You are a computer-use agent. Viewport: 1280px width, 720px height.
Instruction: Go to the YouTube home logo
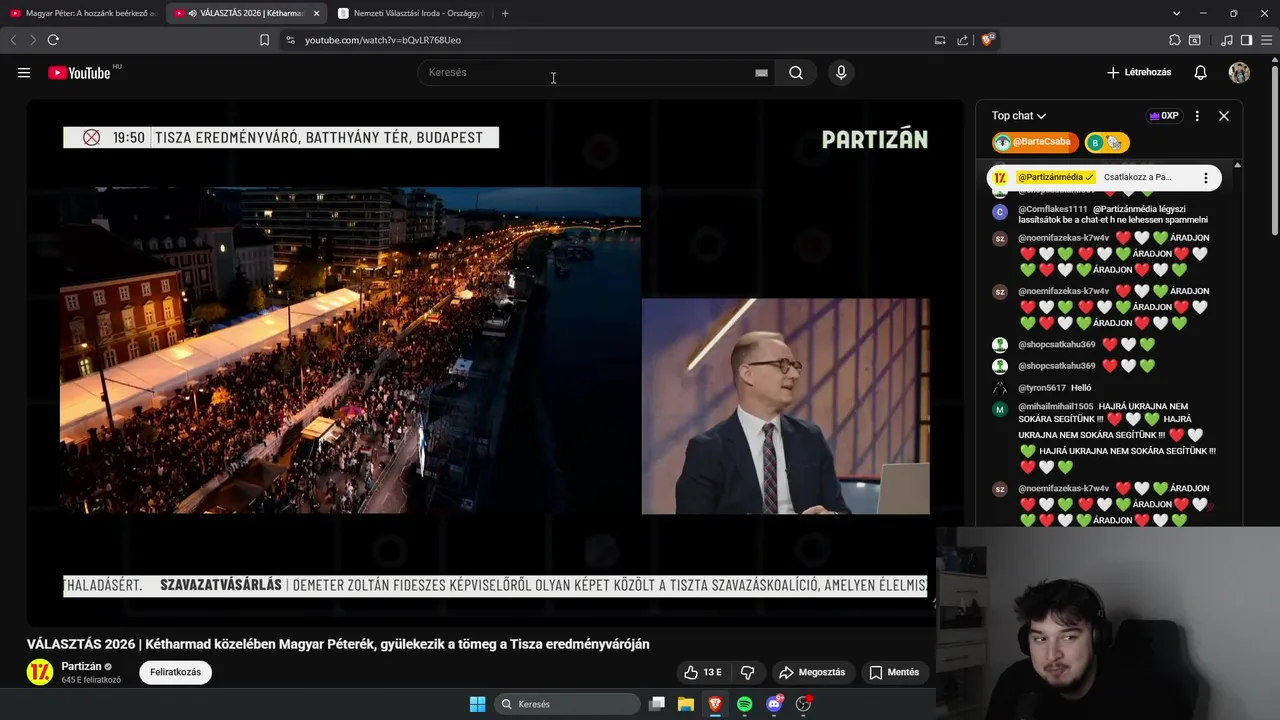click(x=79, y=72)
